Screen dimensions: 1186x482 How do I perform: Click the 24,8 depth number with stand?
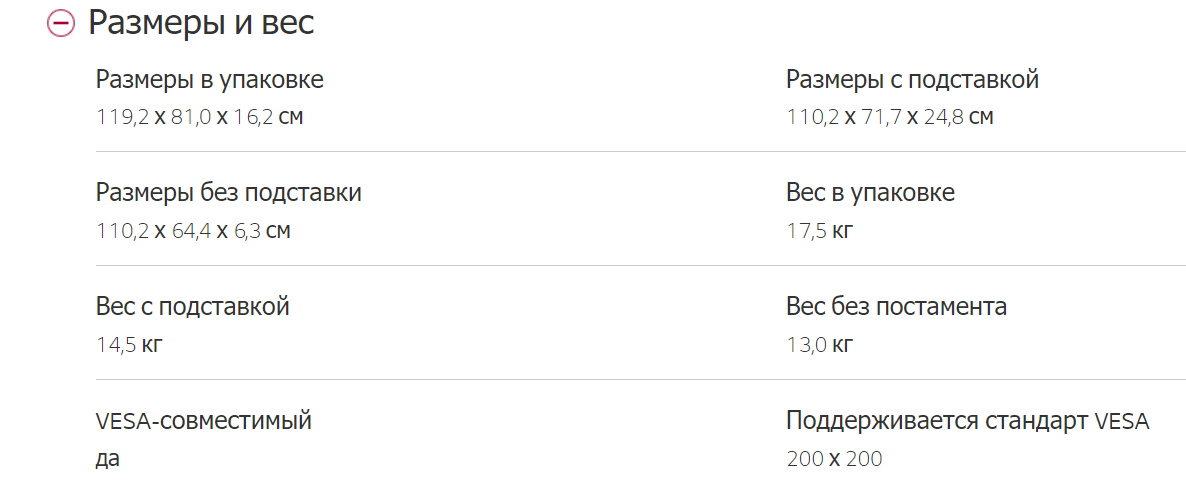point(944,118)
